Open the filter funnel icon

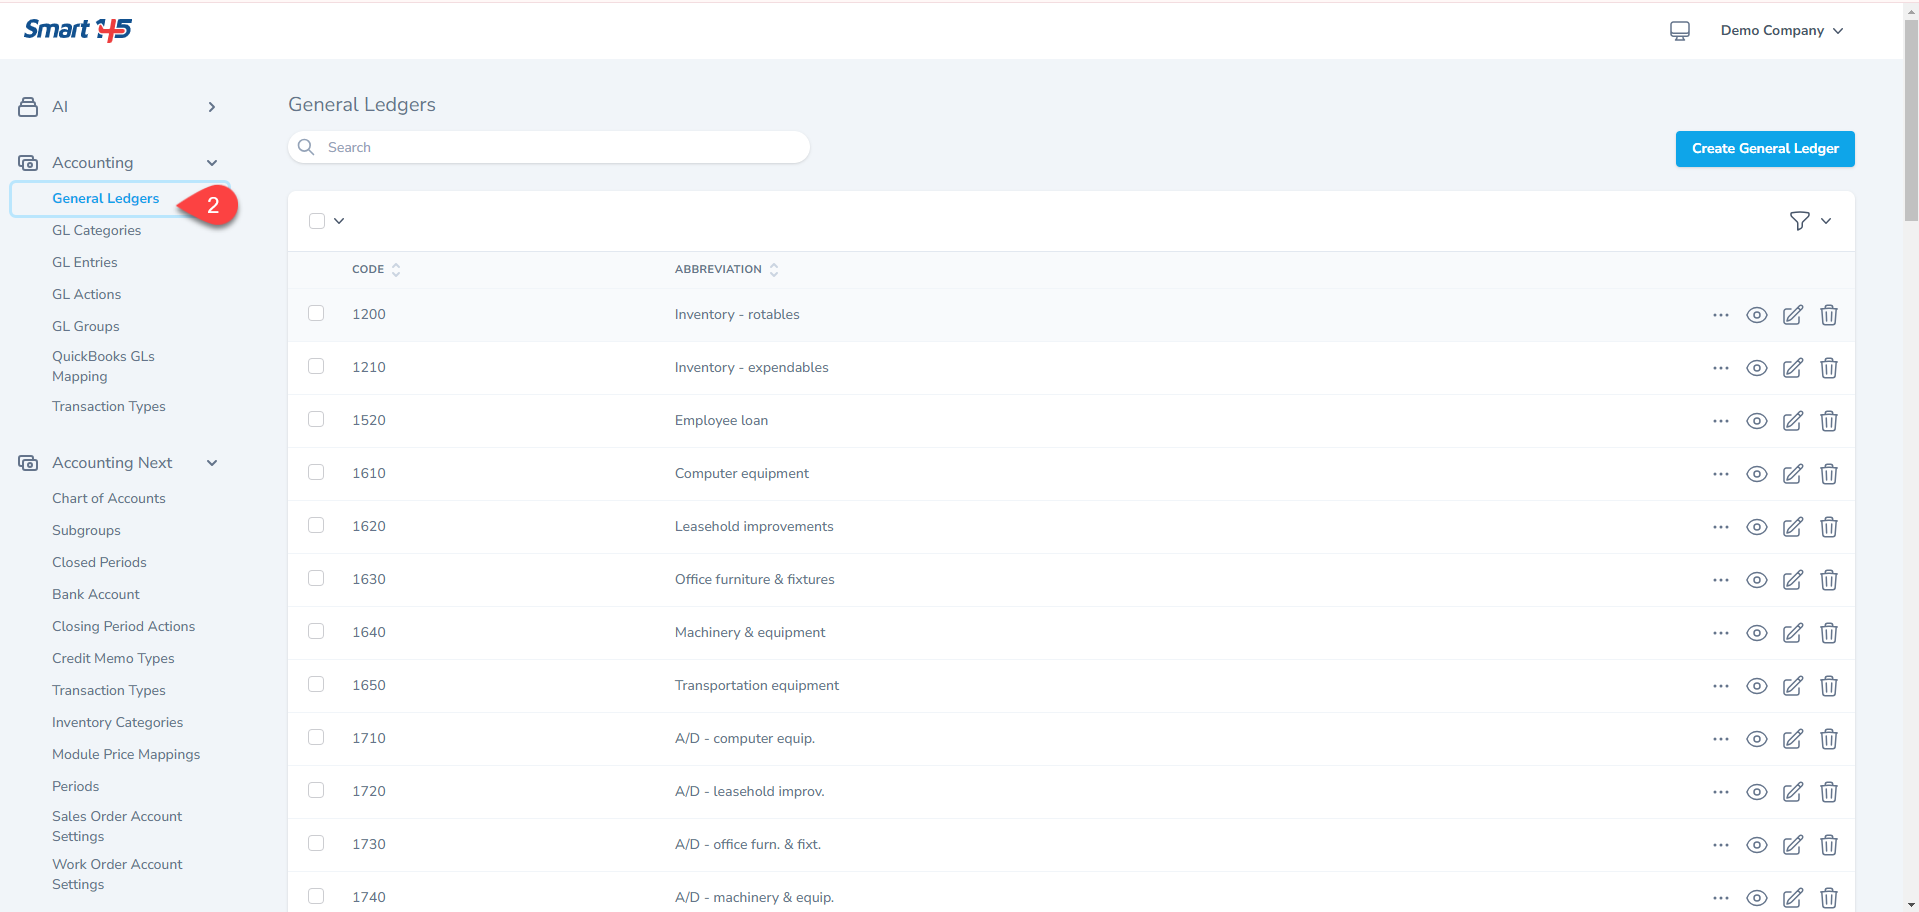[x=1799, y=221]
